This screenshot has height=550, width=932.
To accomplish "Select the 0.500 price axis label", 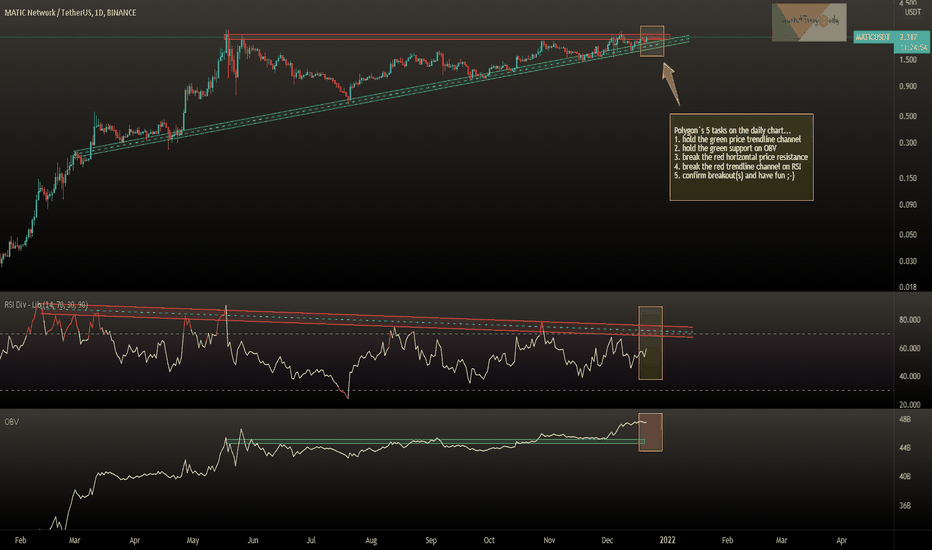I will click(908, 116).
